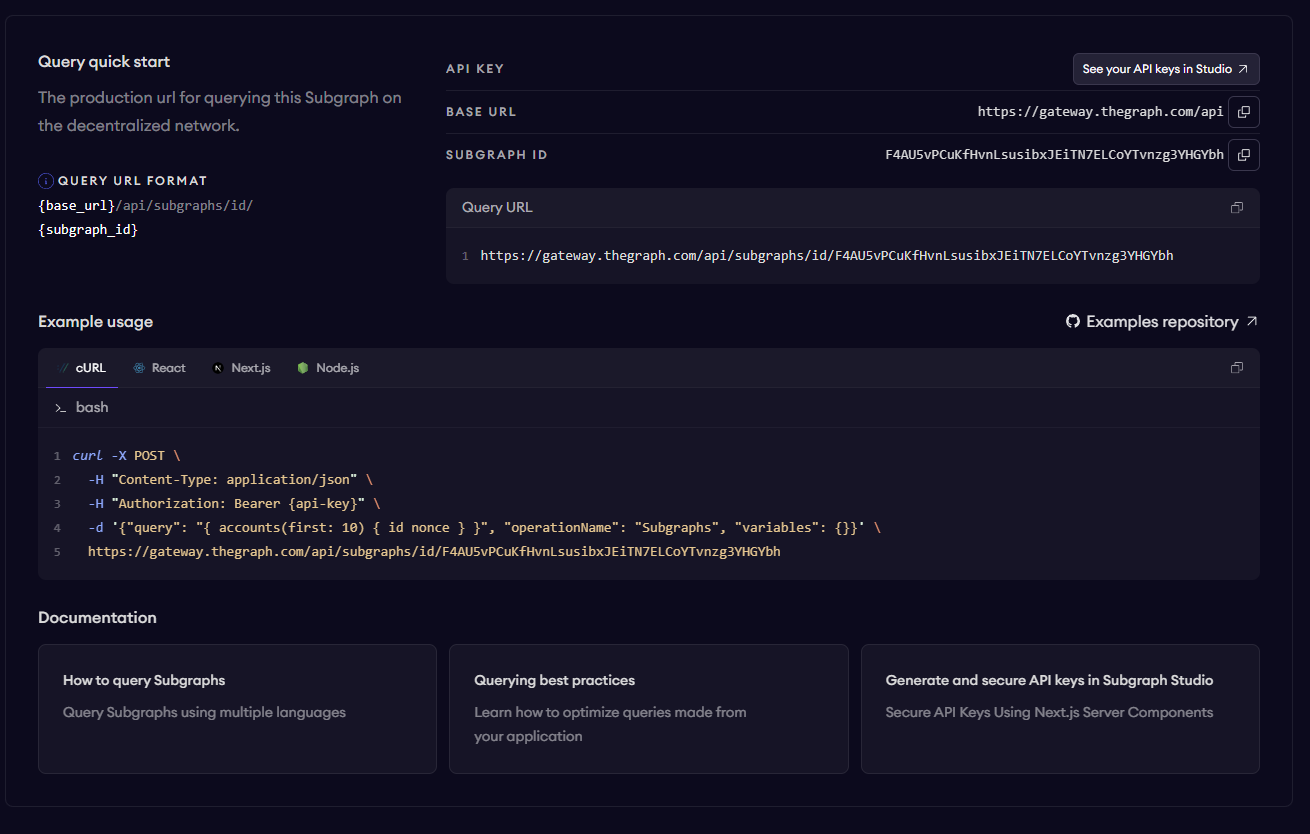Open See your API keys in Studio
Viewport: 1310px width, 834px height.
(1166, 69)
